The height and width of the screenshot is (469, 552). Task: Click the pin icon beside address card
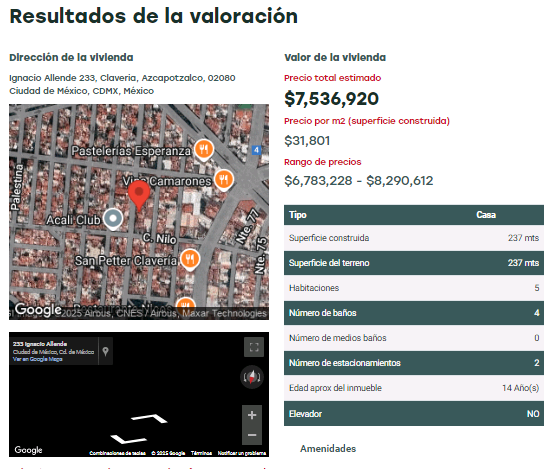[x=106, y=351]
